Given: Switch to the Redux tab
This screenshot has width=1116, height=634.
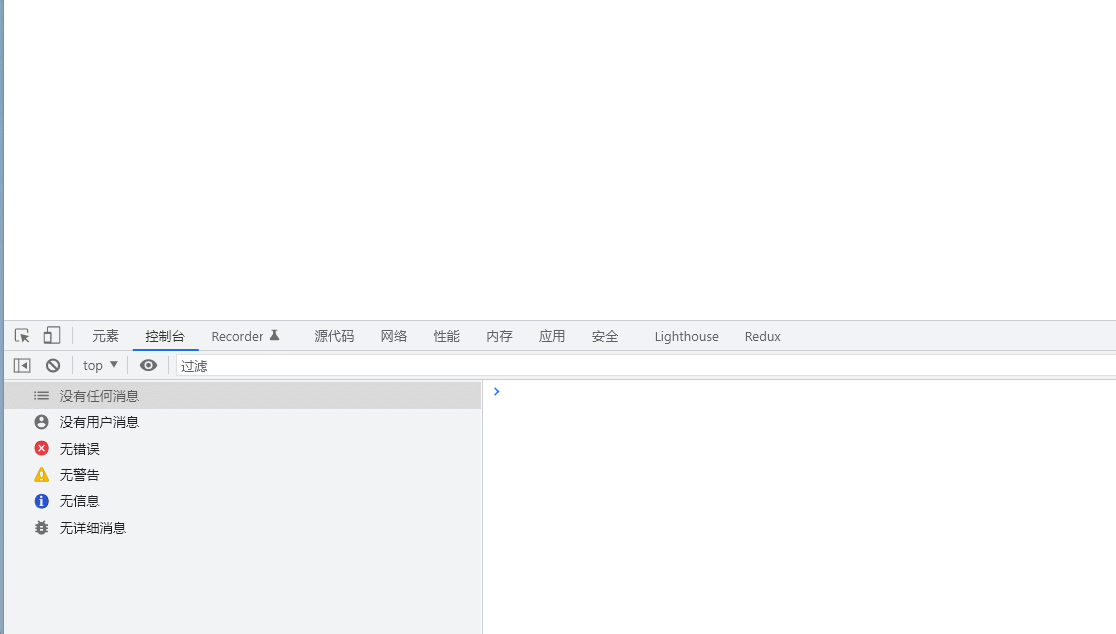Looking at the screenshot, I should (x=762, y=337).
